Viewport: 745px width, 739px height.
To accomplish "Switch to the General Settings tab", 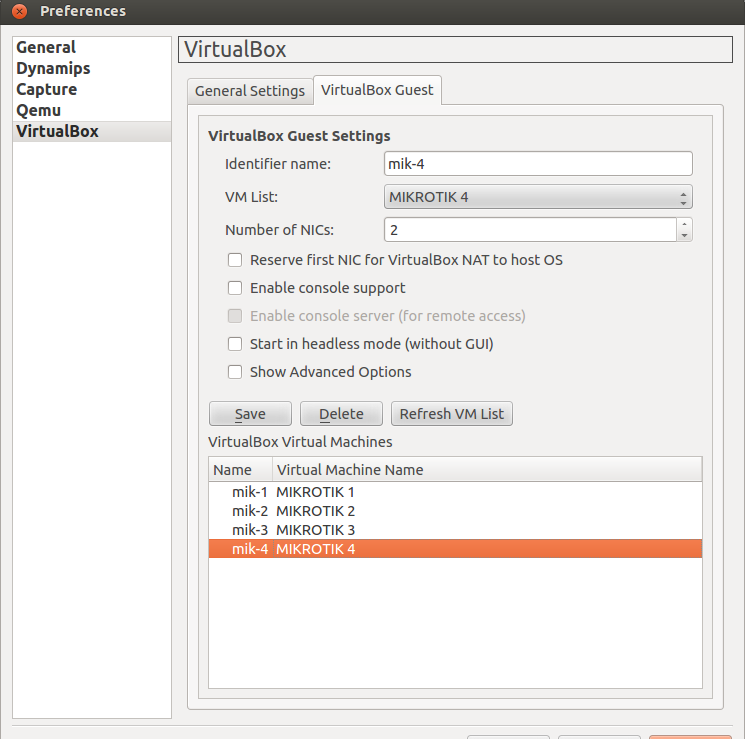I will [250, 91].
